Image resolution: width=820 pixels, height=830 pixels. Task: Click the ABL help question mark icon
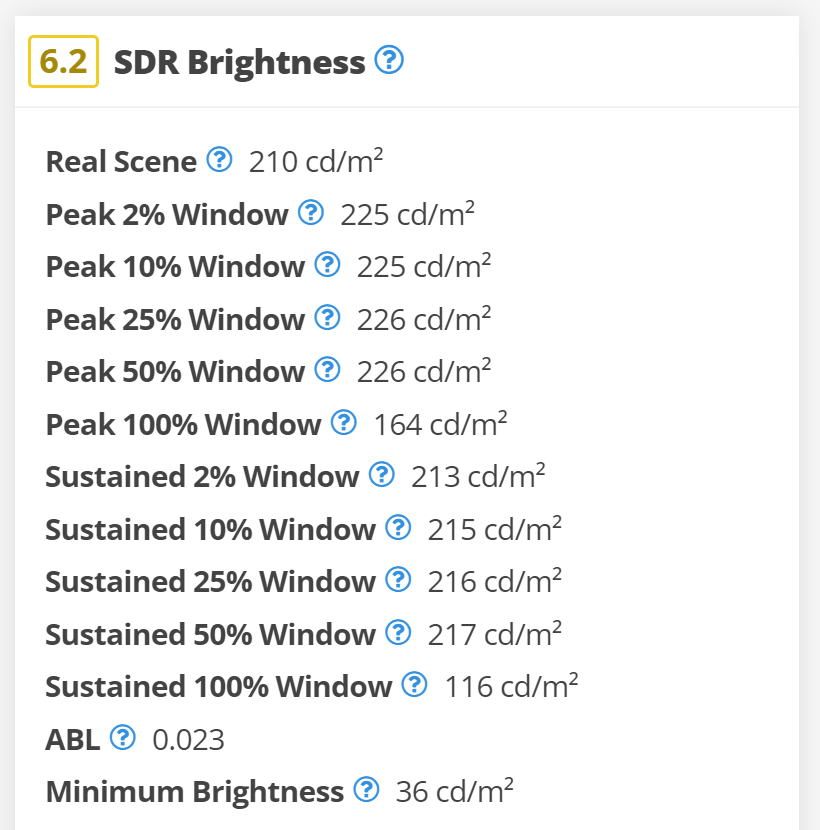click(123, 737)
